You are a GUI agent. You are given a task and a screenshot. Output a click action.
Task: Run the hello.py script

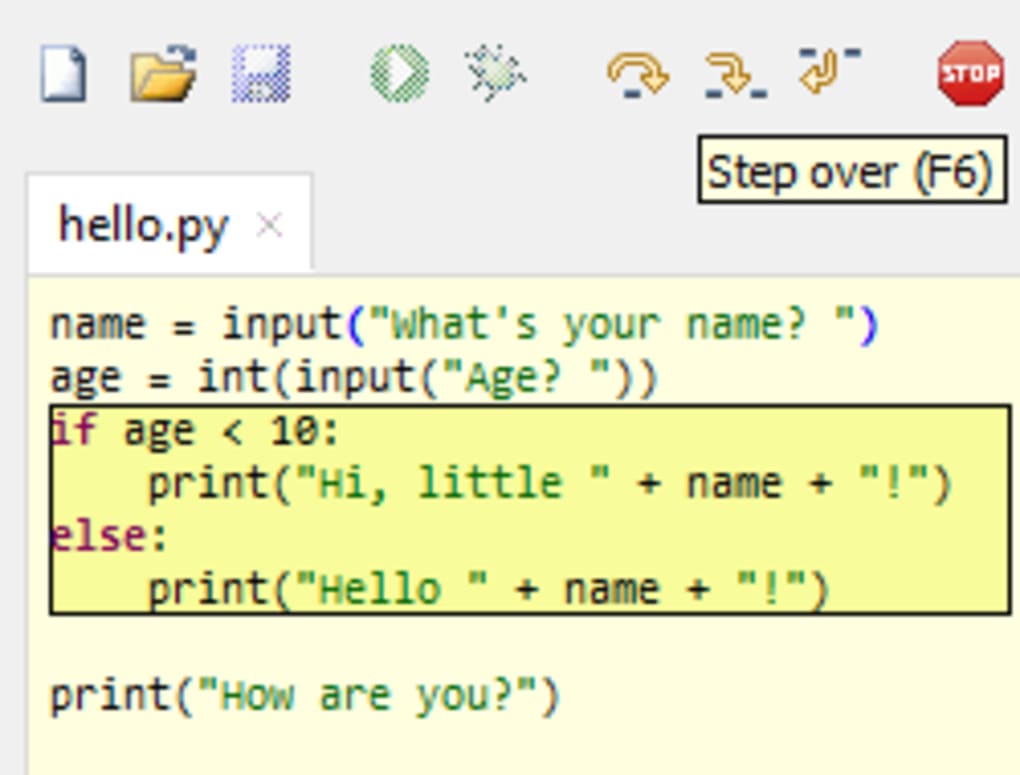pyautogui.click(x=397, y=71)
